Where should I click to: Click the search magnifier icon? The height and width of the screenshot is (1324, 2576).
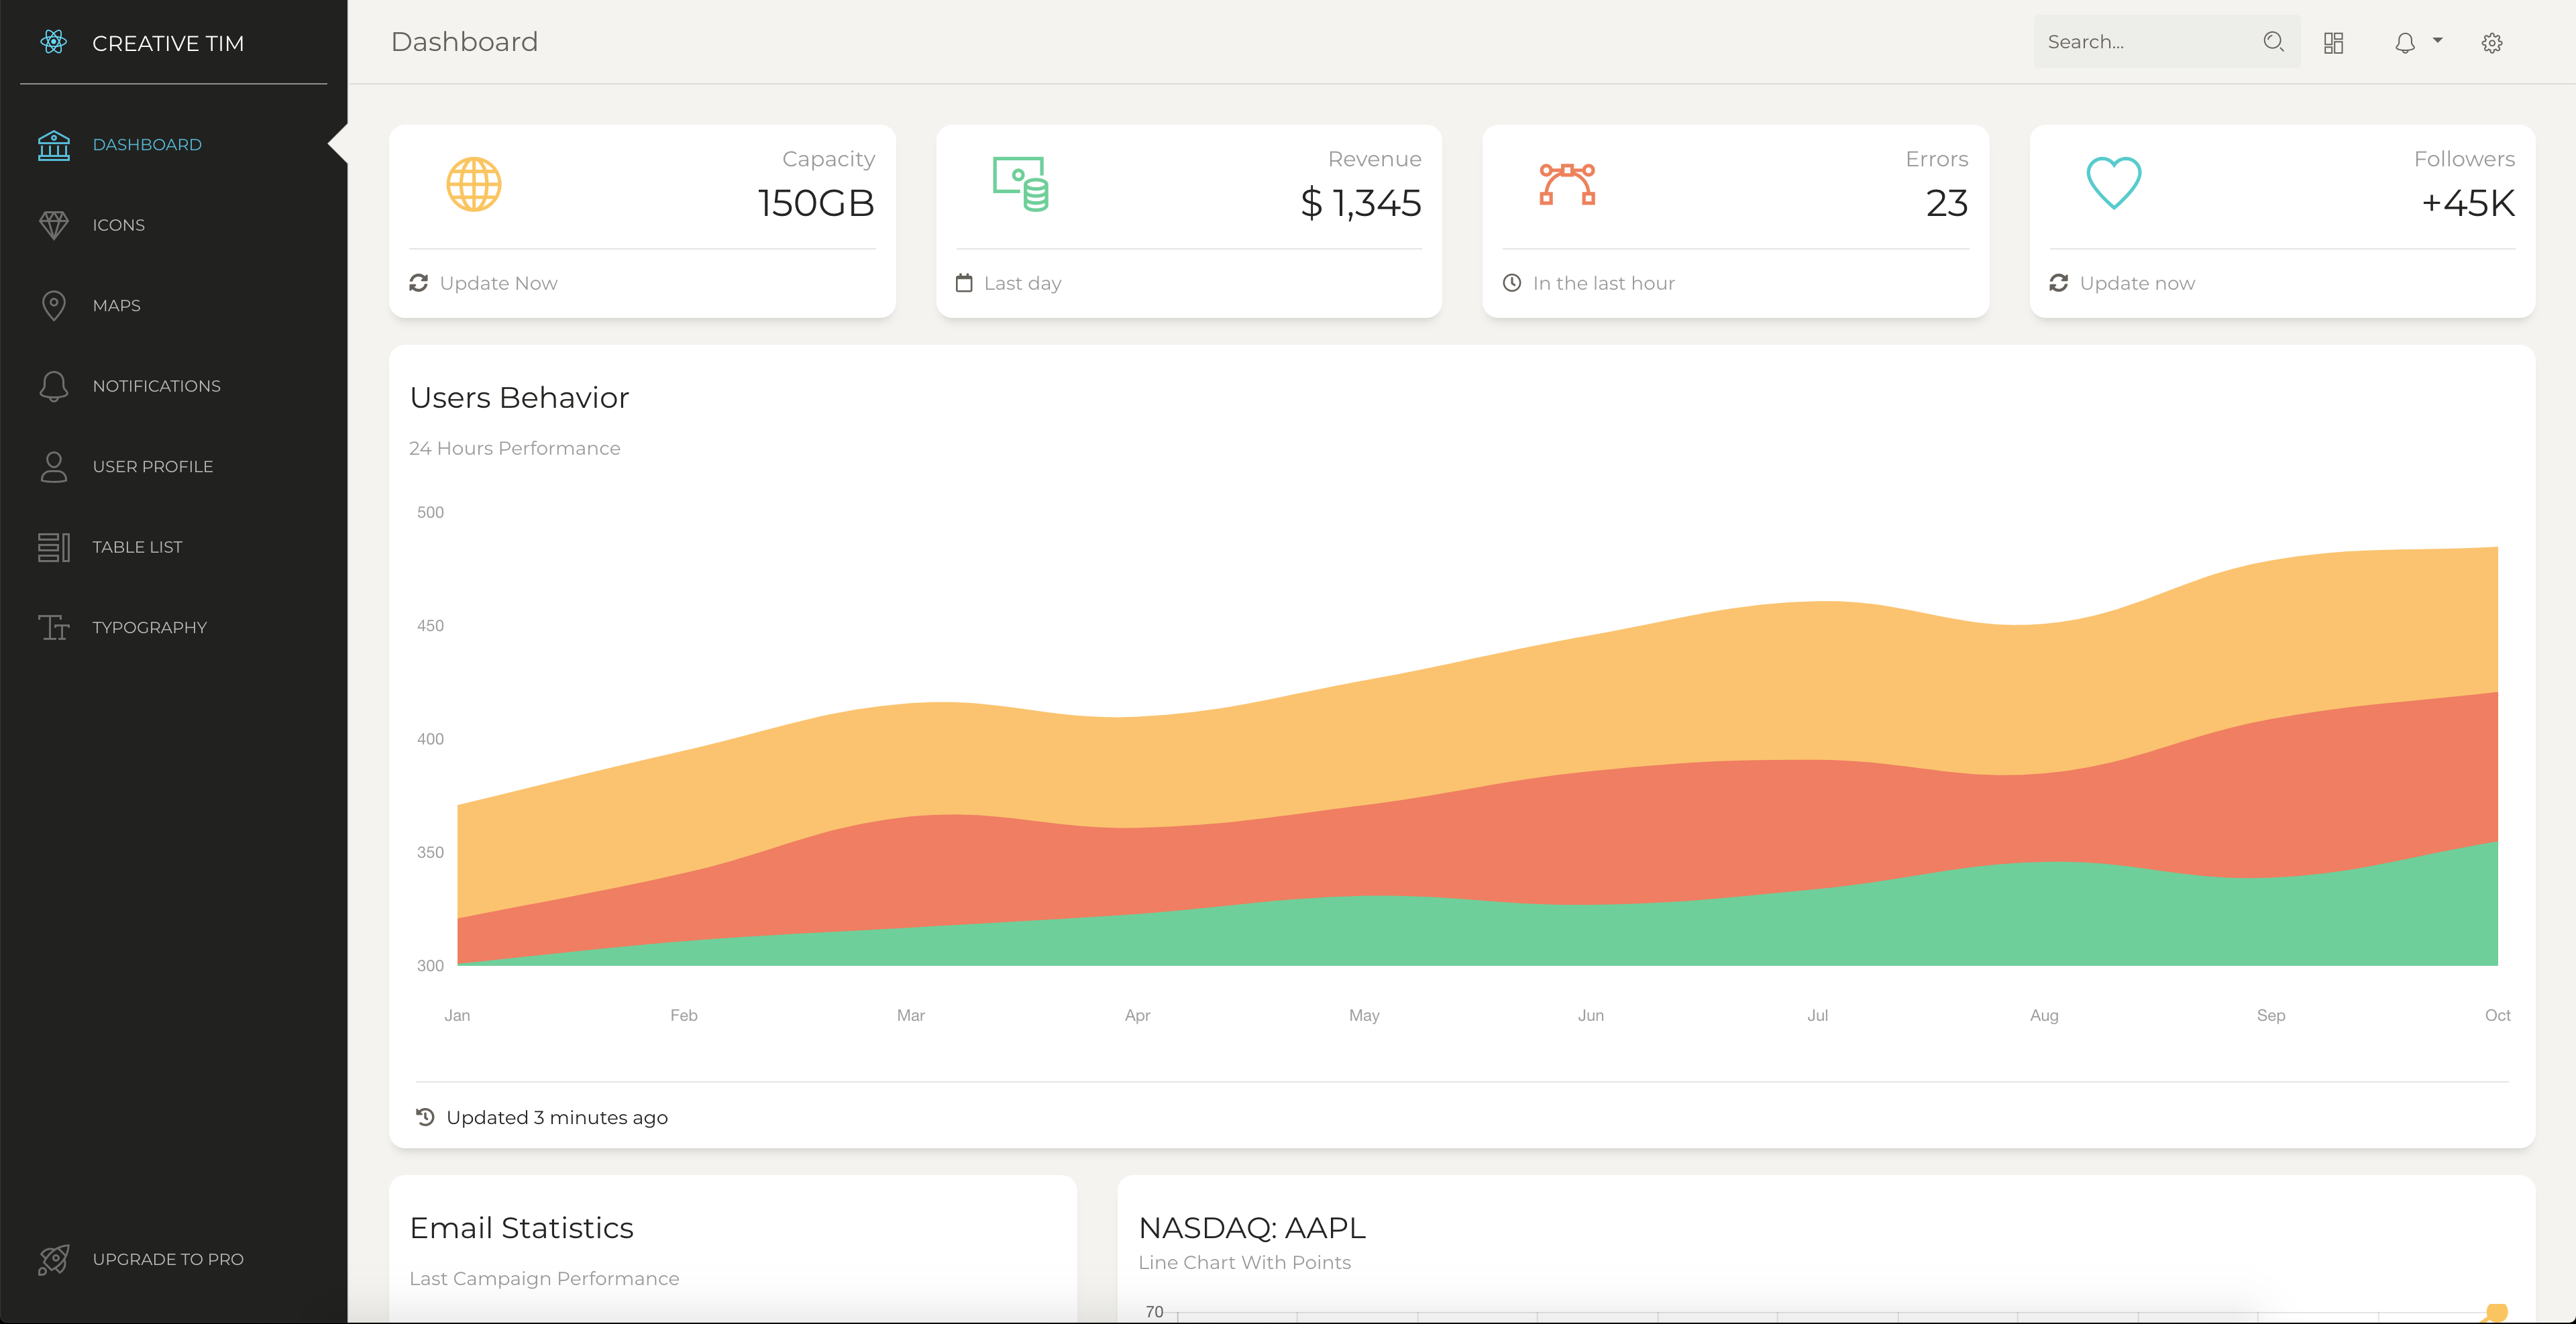[2273, 42]
